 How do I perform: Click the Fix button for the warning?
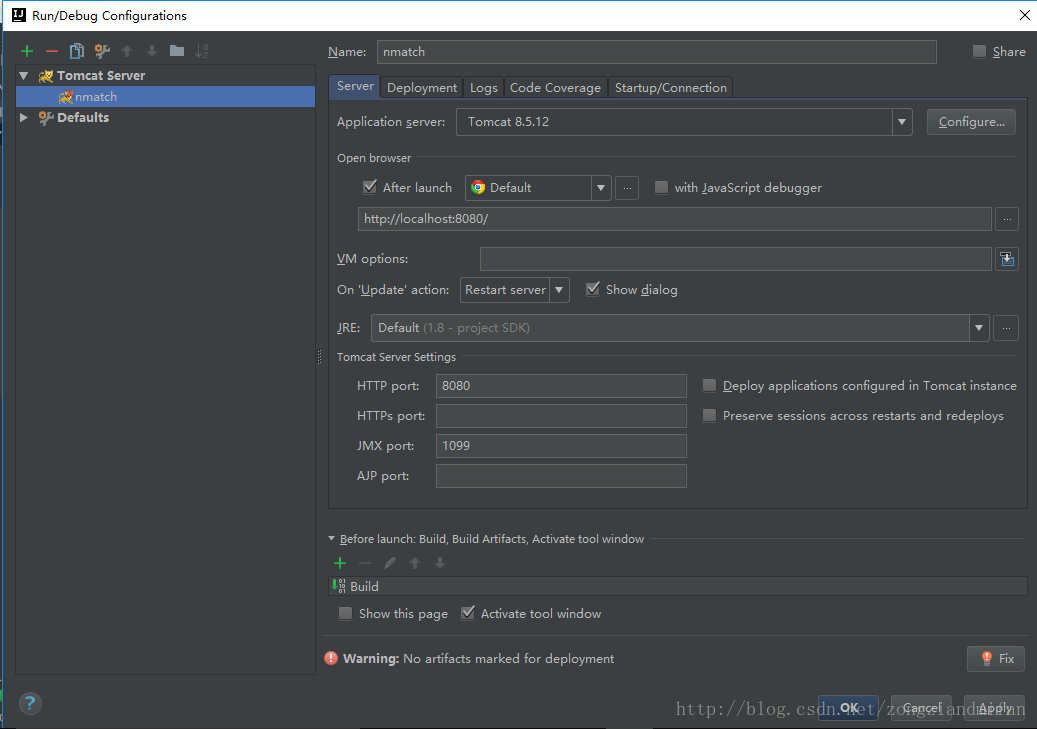tap(995, 658)
